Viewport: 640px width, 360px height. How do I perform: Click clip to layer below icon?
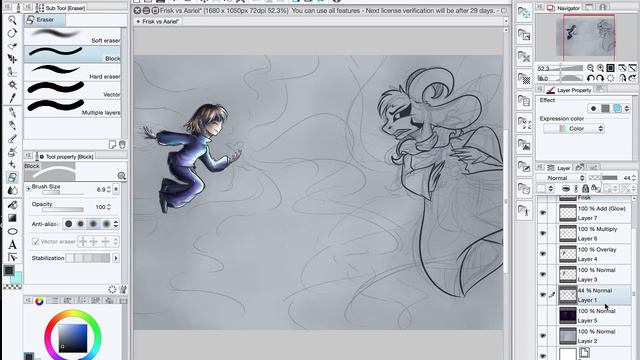point(566,188)
